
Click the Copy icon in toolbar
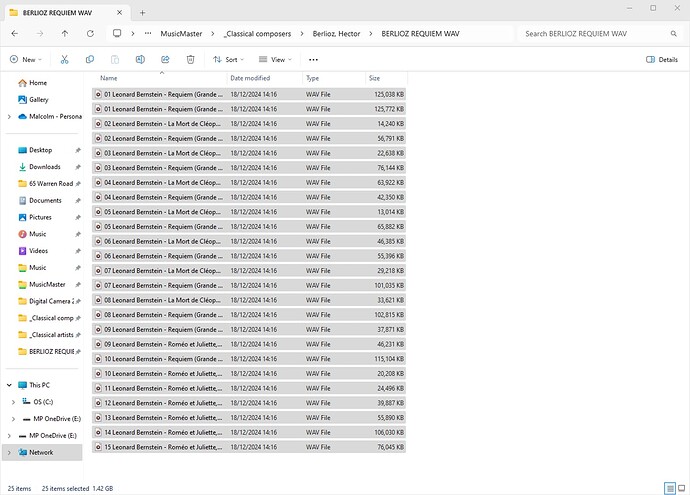coord(90,59)
